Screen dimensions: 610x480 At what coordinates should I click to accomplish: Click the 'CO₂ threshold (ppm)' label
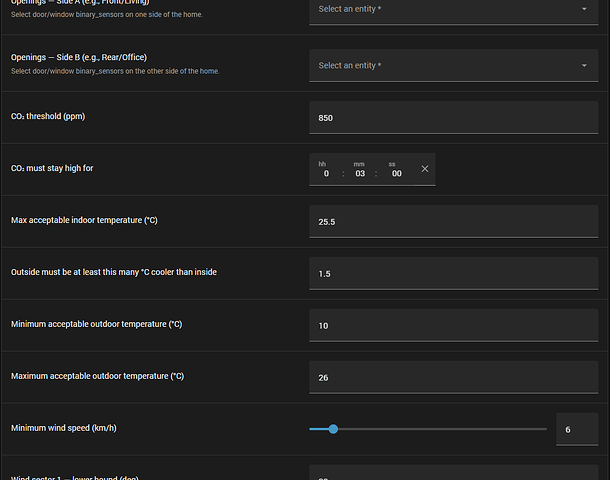click(x=48, y=116)
